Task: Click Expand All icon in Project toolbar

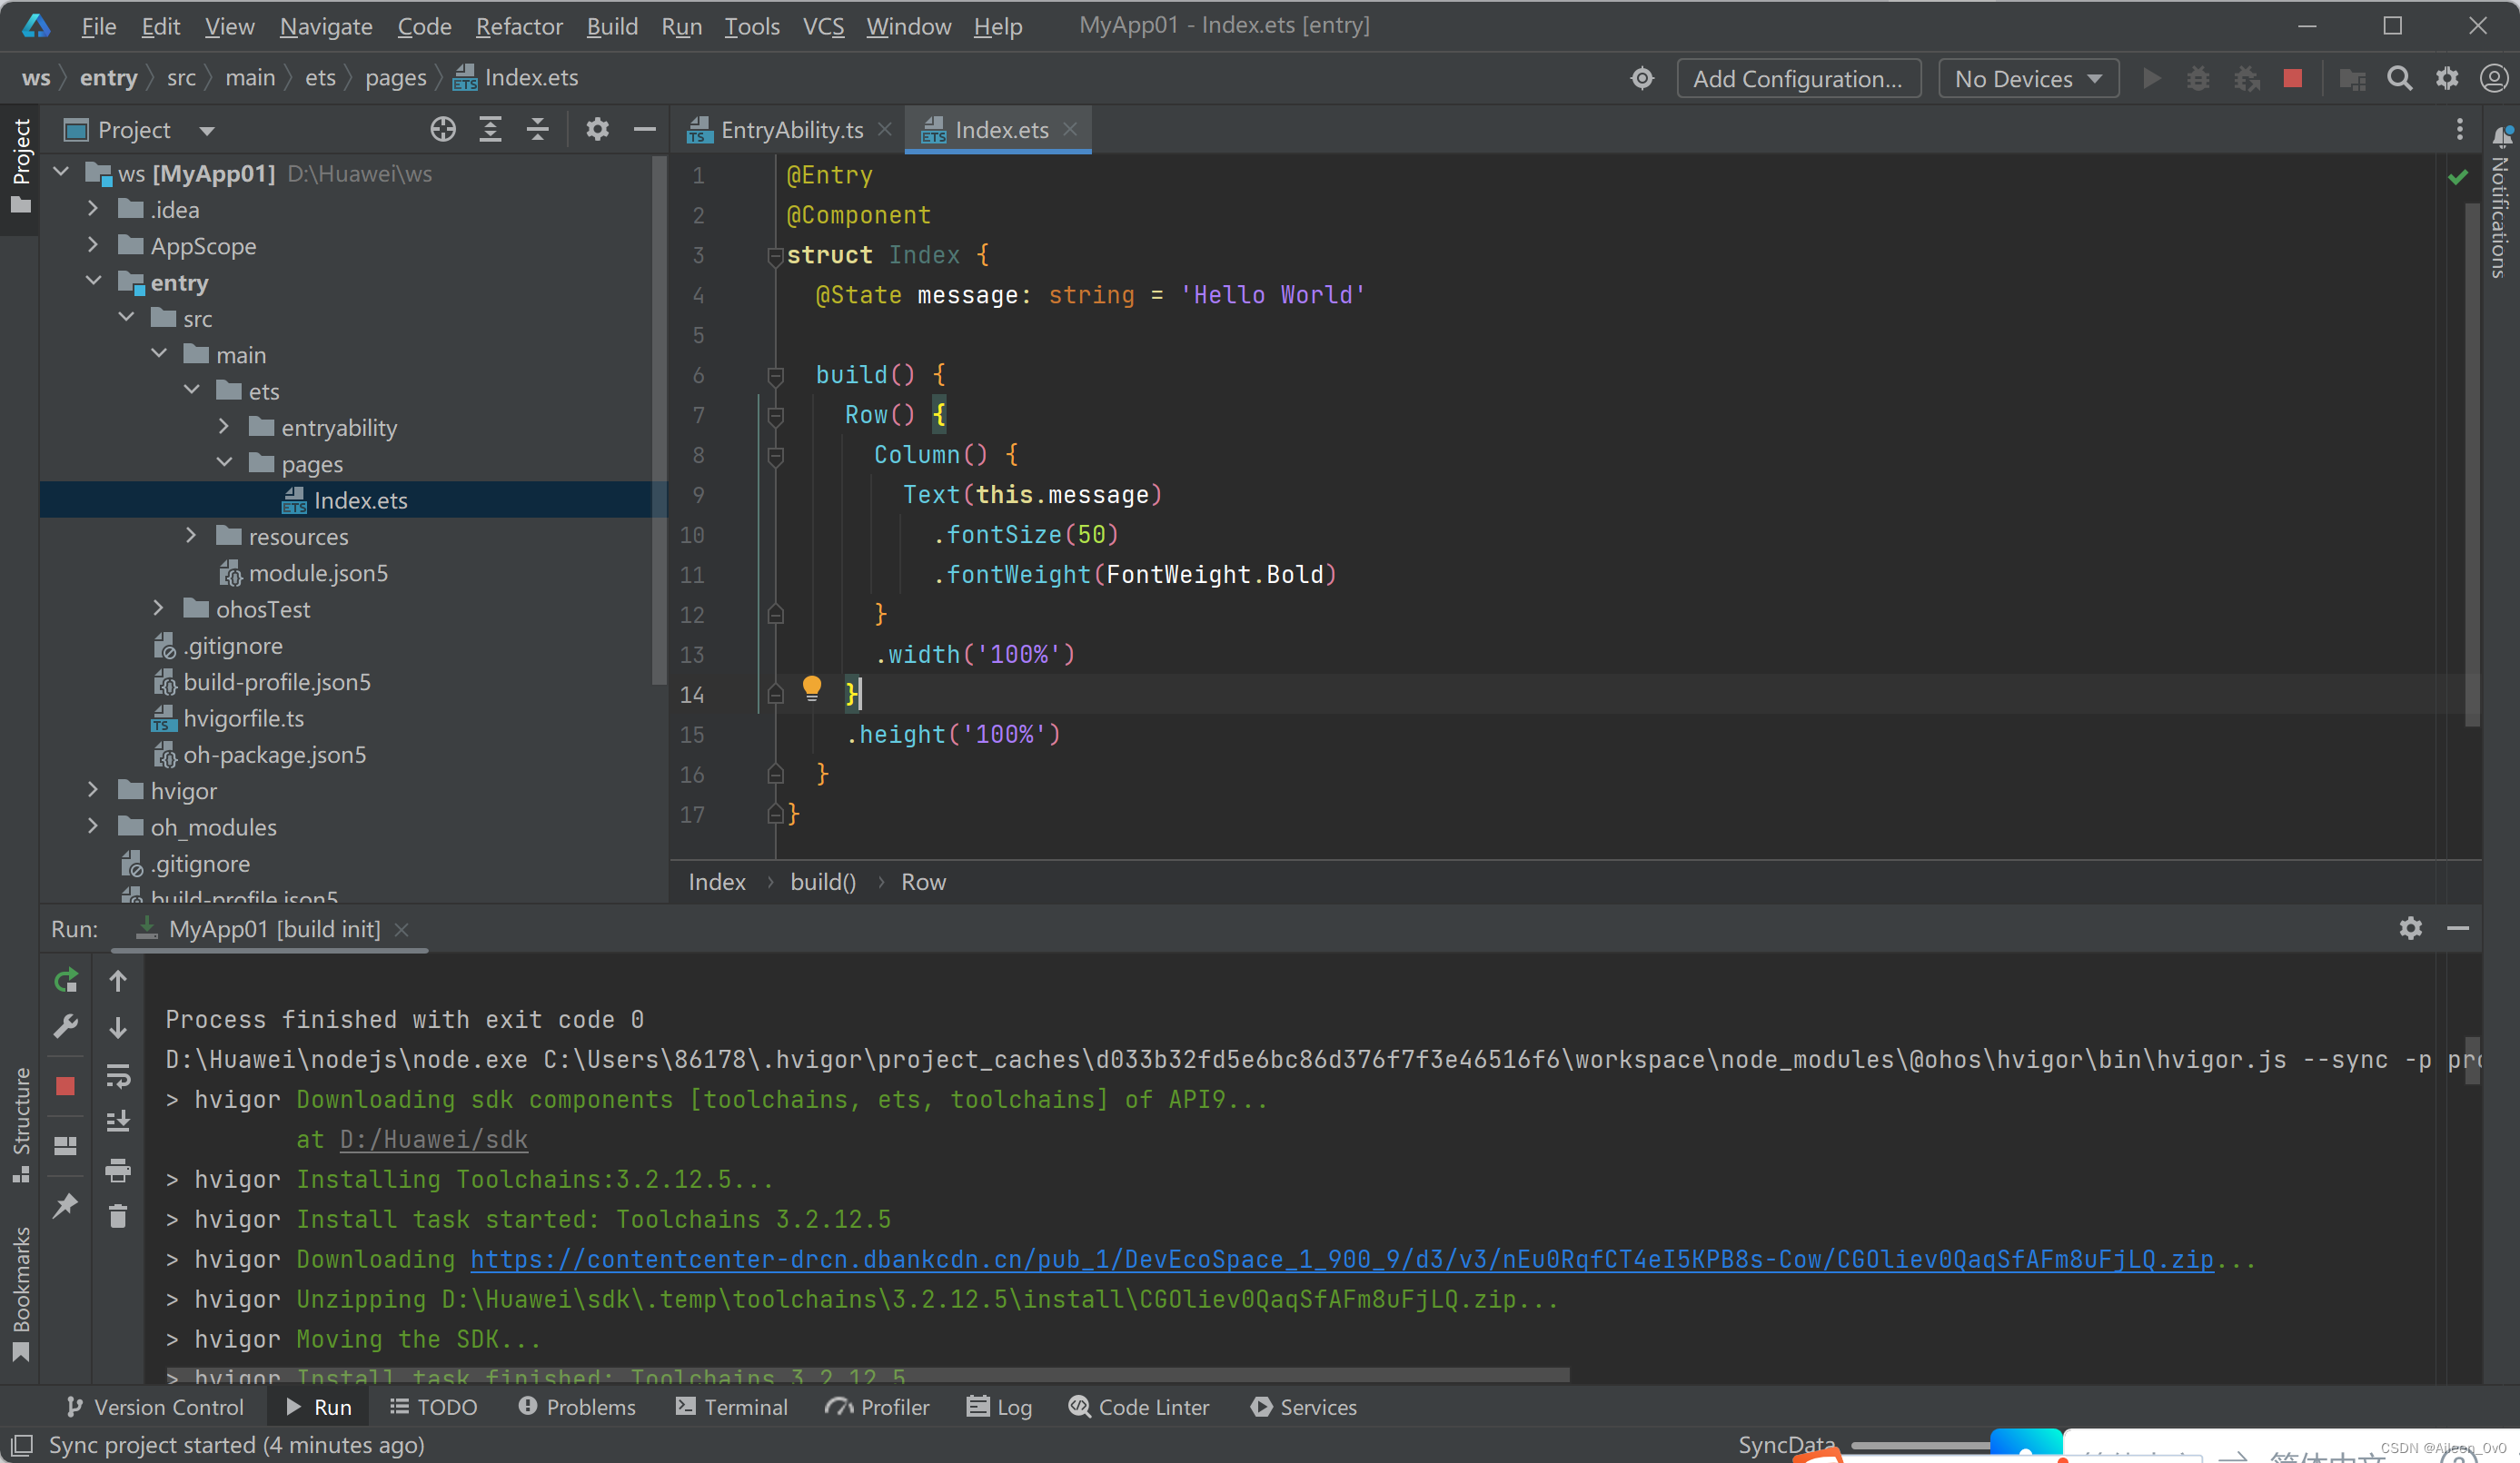Action: 490,129
